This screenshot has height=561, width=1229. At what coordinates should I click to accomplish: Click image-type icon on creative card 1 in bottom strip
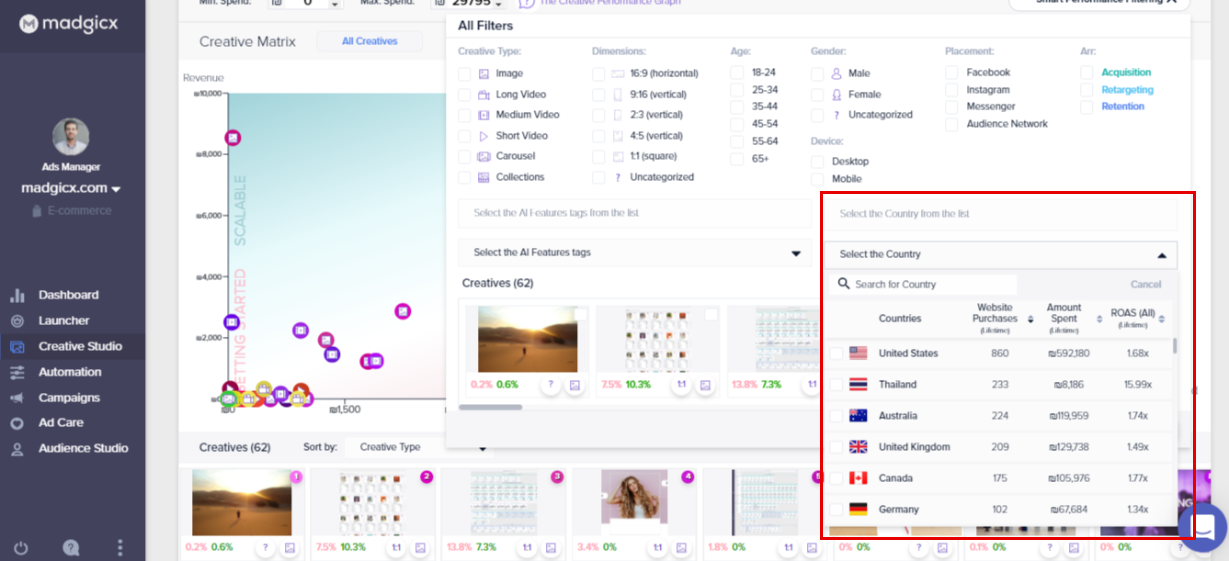pos(290,548)
